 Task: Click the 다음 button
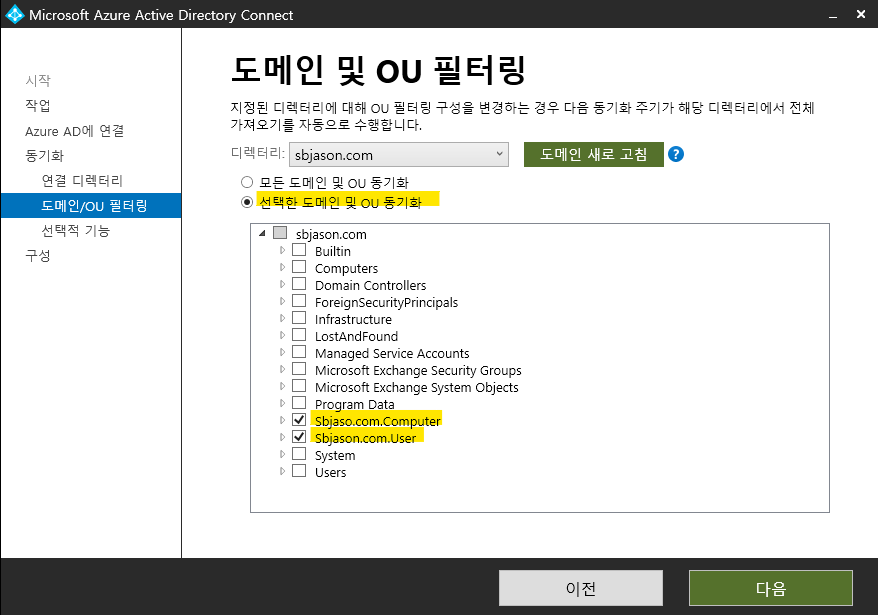tap(770, 588)
